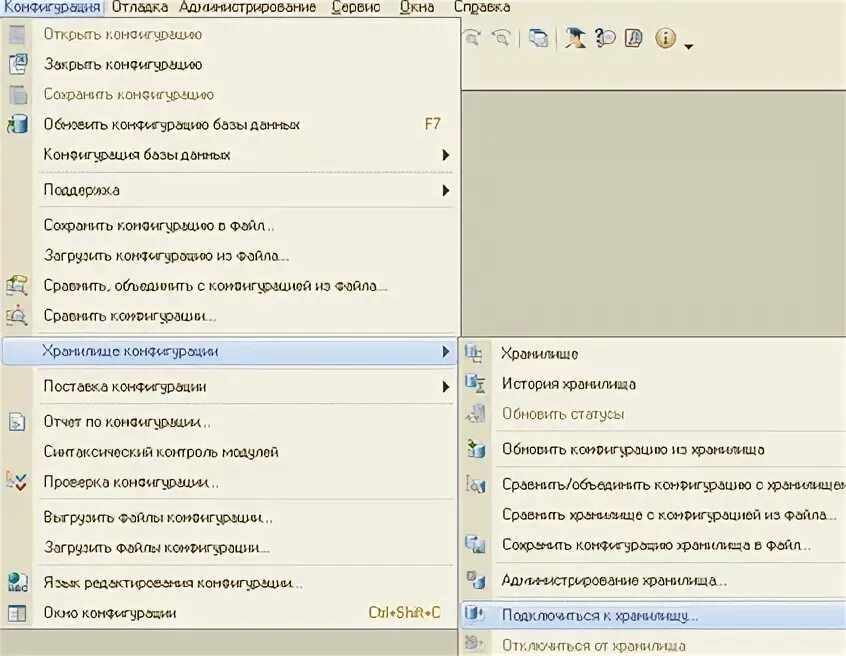Click the first magnifier search toolbar icon
Viewport: 846px width, 656px height.
[x=473, y=38]
